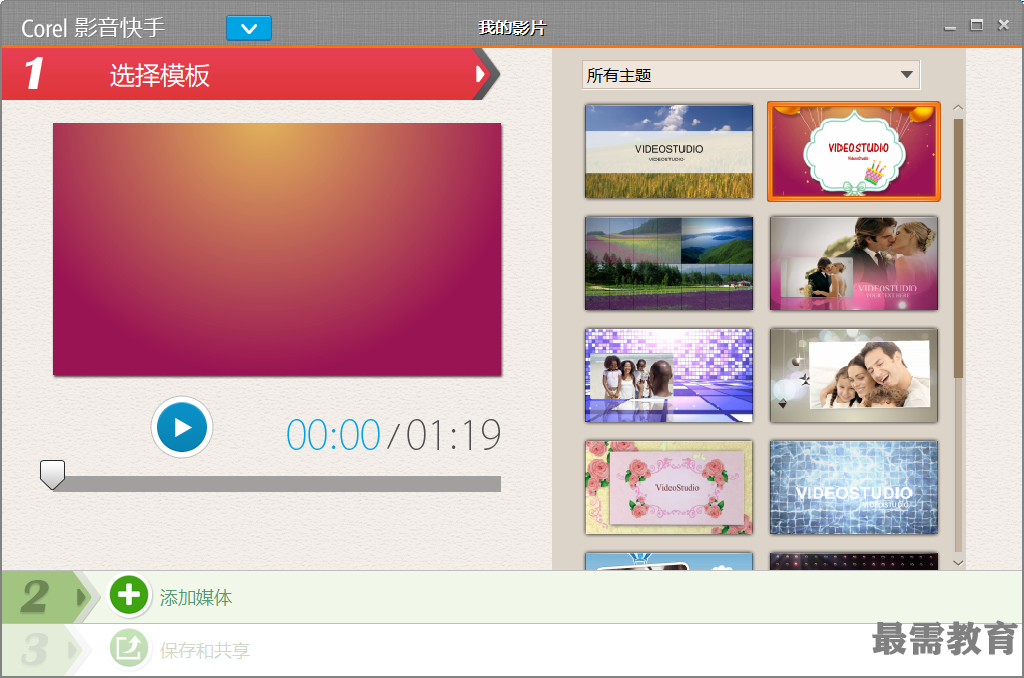The image size is (1024, 678).
Task: Click scrollbar up arrow in template list
Action: point(958,107)
